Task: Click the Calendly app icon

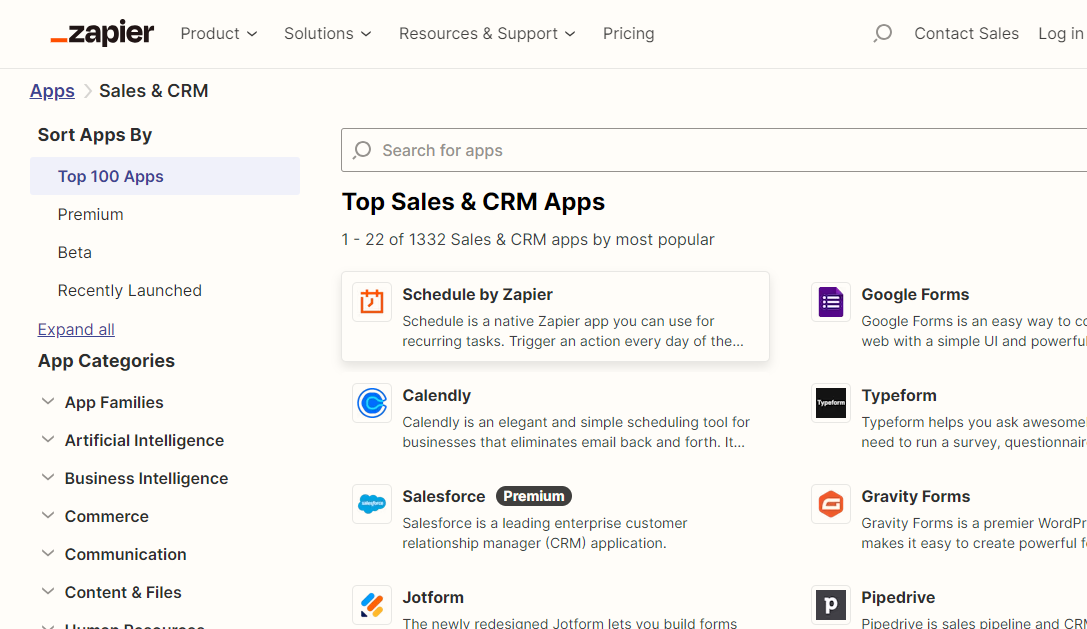Action: (x=372, y=403)
